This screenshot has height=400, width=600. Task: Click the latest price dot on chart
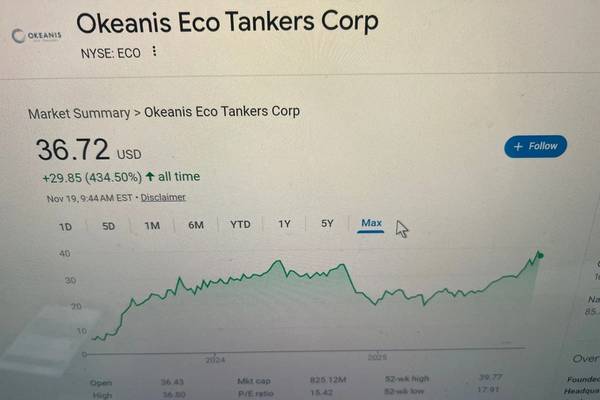(540, 255)
